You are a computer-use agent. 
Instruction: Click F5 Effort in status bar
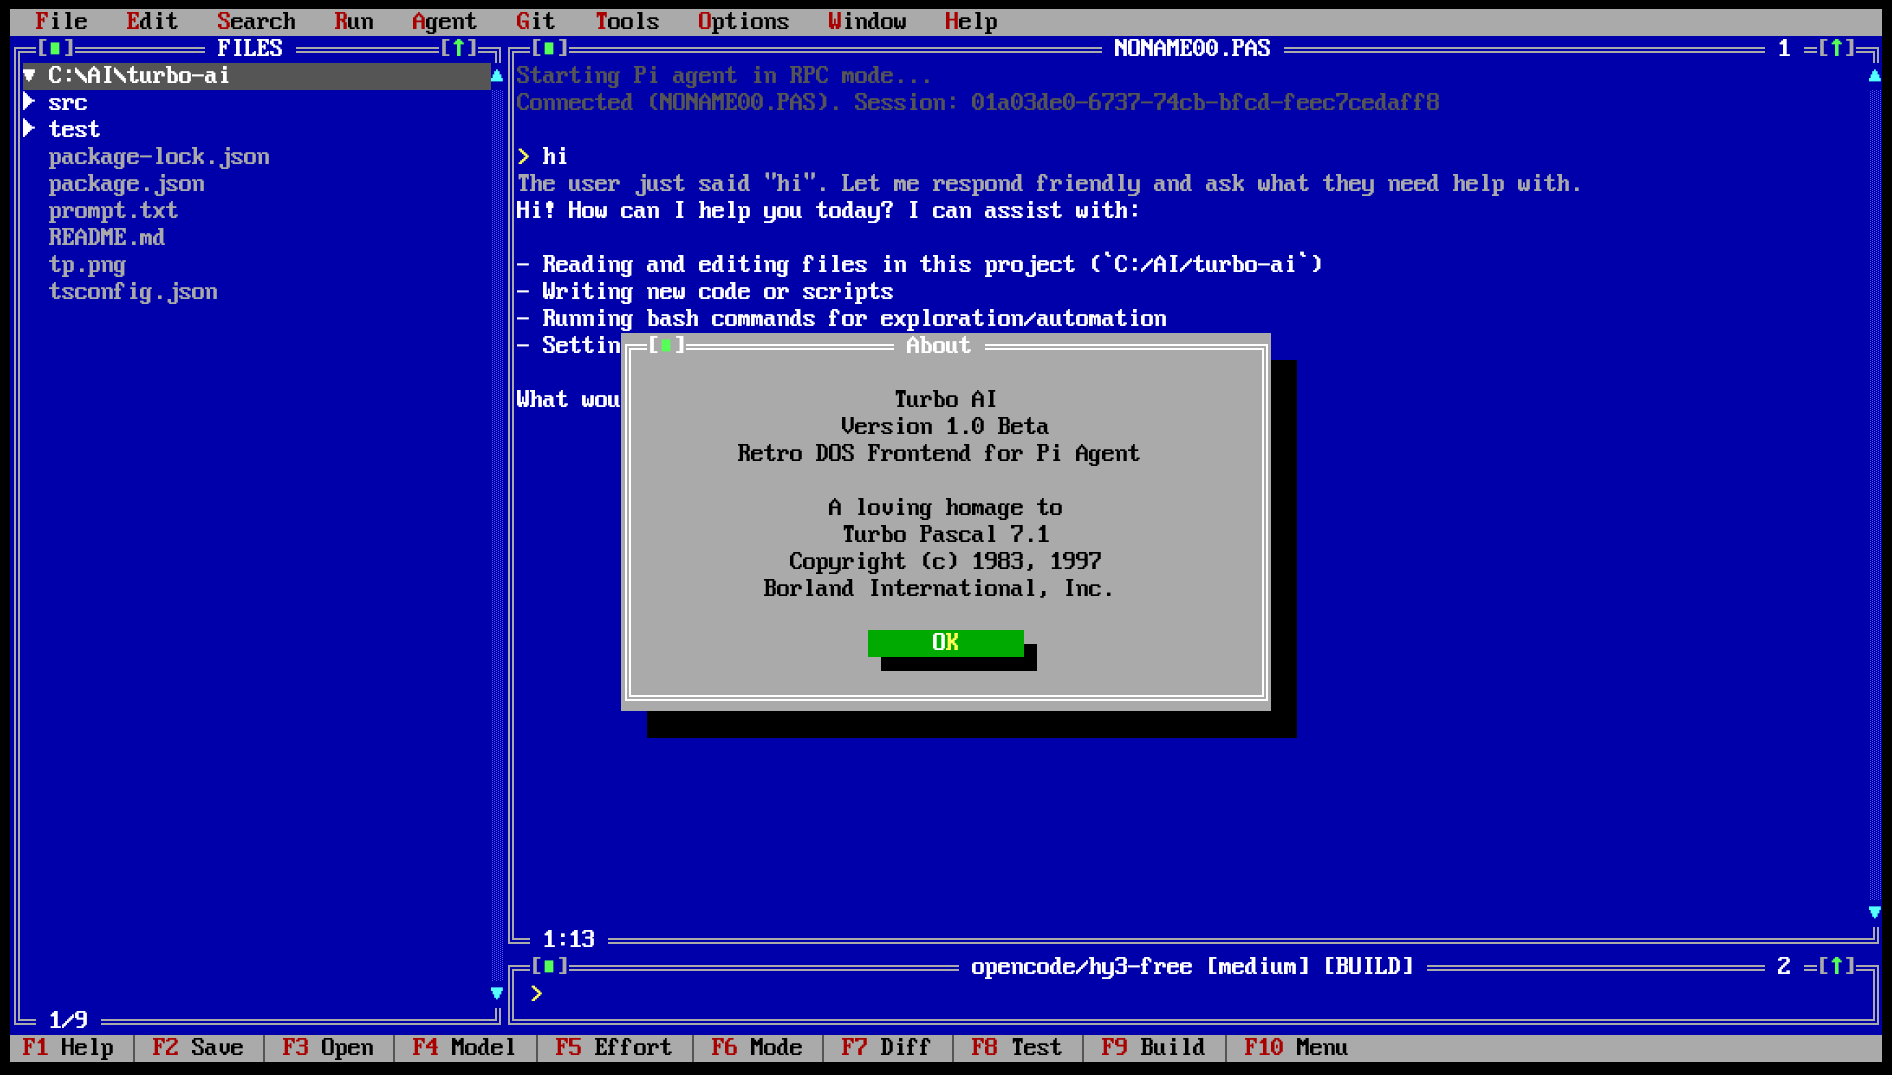[x=614, y=1047]
